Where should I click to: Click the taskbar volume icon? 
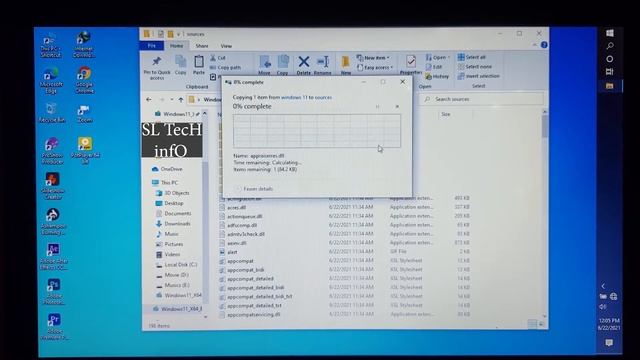pyautogui.click(x=603, y=307)
